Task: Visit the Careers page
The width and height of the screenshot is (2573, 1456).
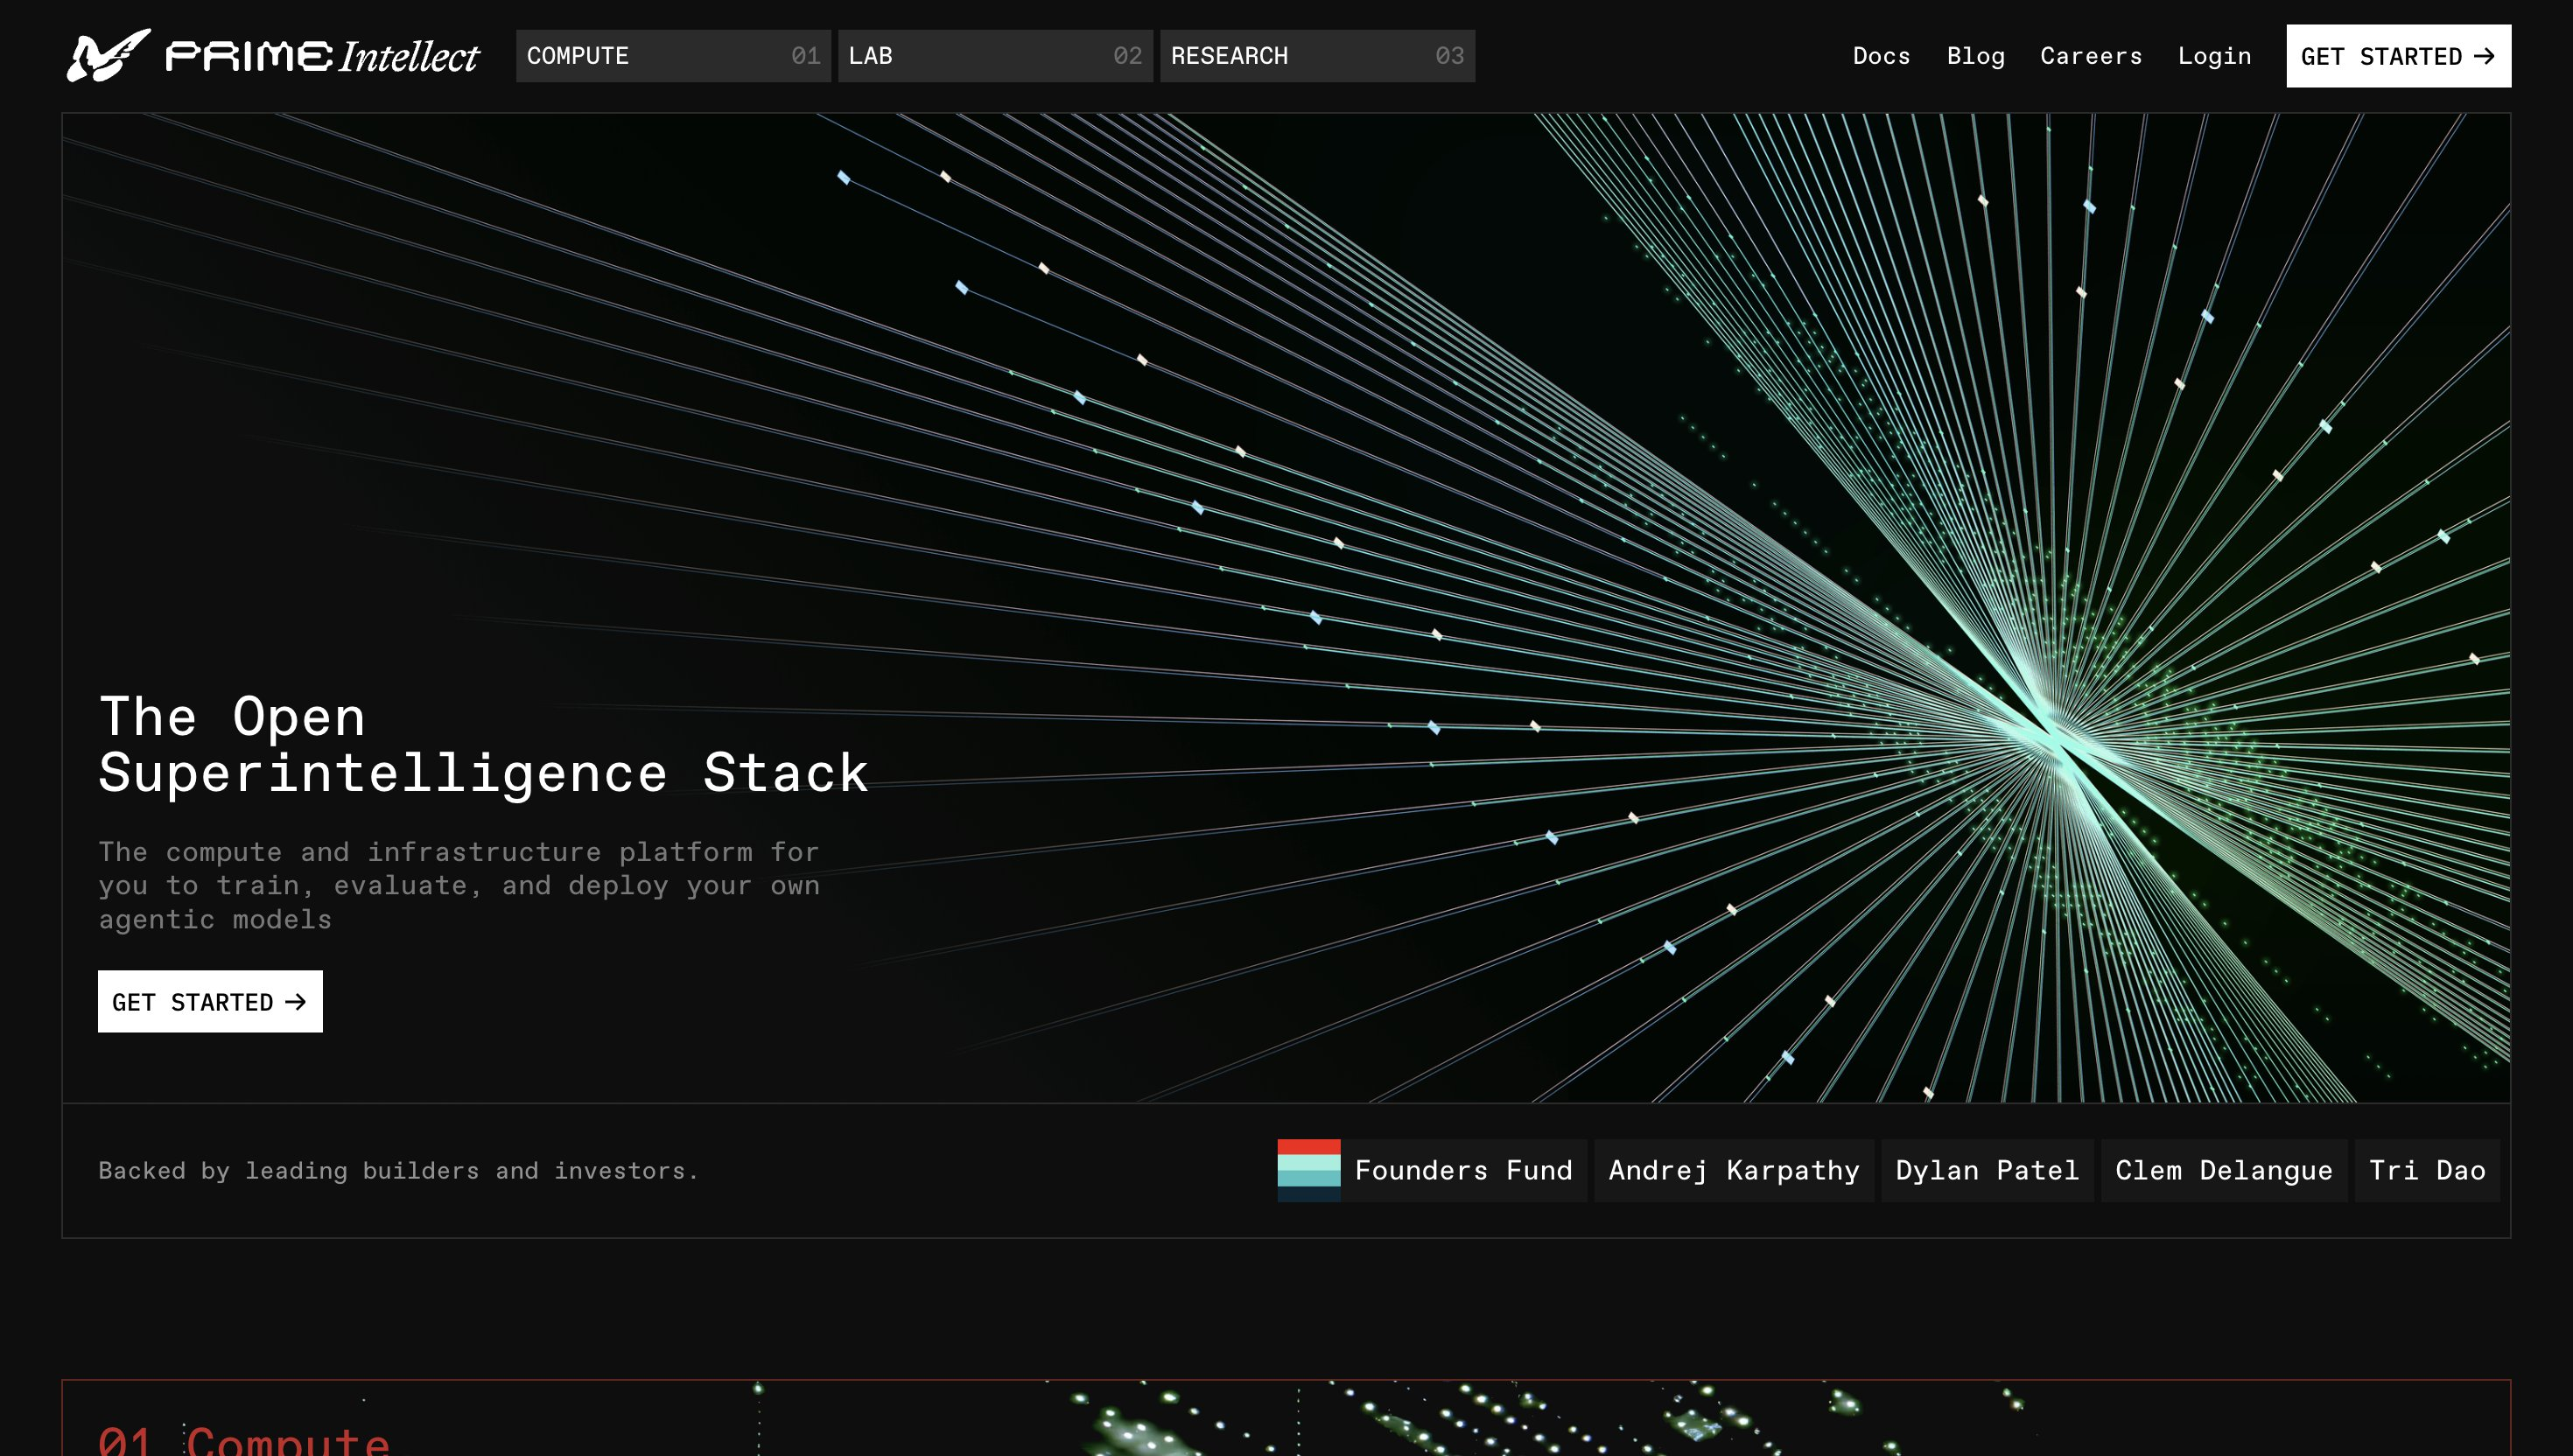Action: point(2091,56)
